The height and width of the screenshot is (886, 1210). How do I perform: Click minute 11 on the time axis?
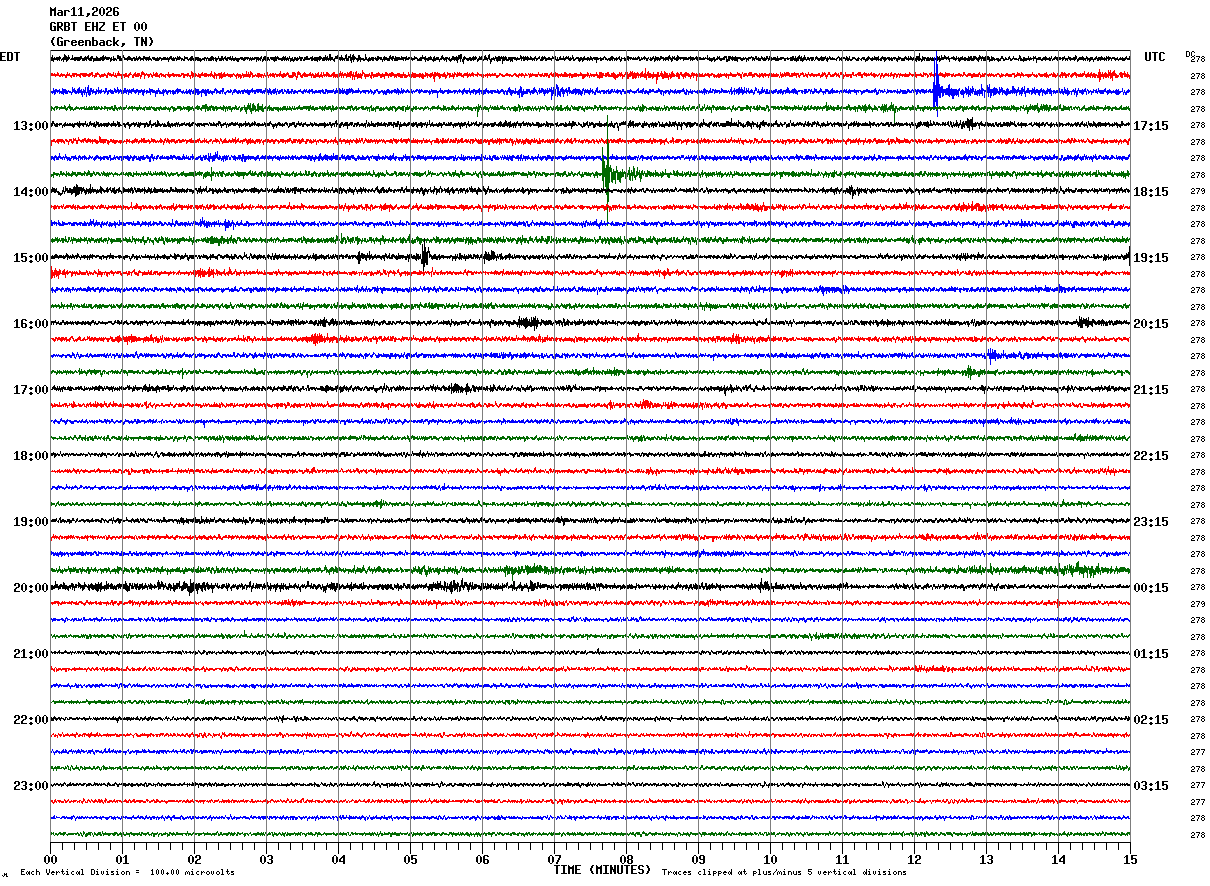[x=842, y=859]
